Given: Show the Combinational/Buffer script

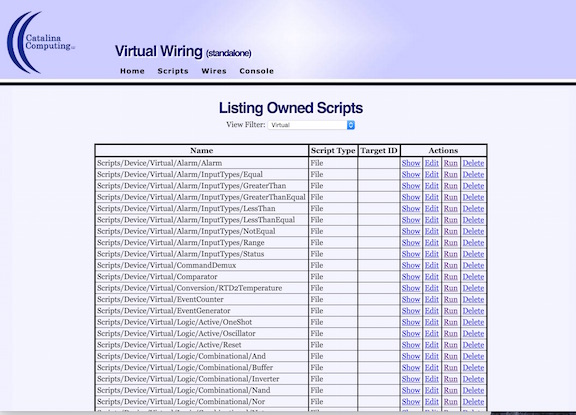Looking at the screenshot, I should click(x=411, y=368).
